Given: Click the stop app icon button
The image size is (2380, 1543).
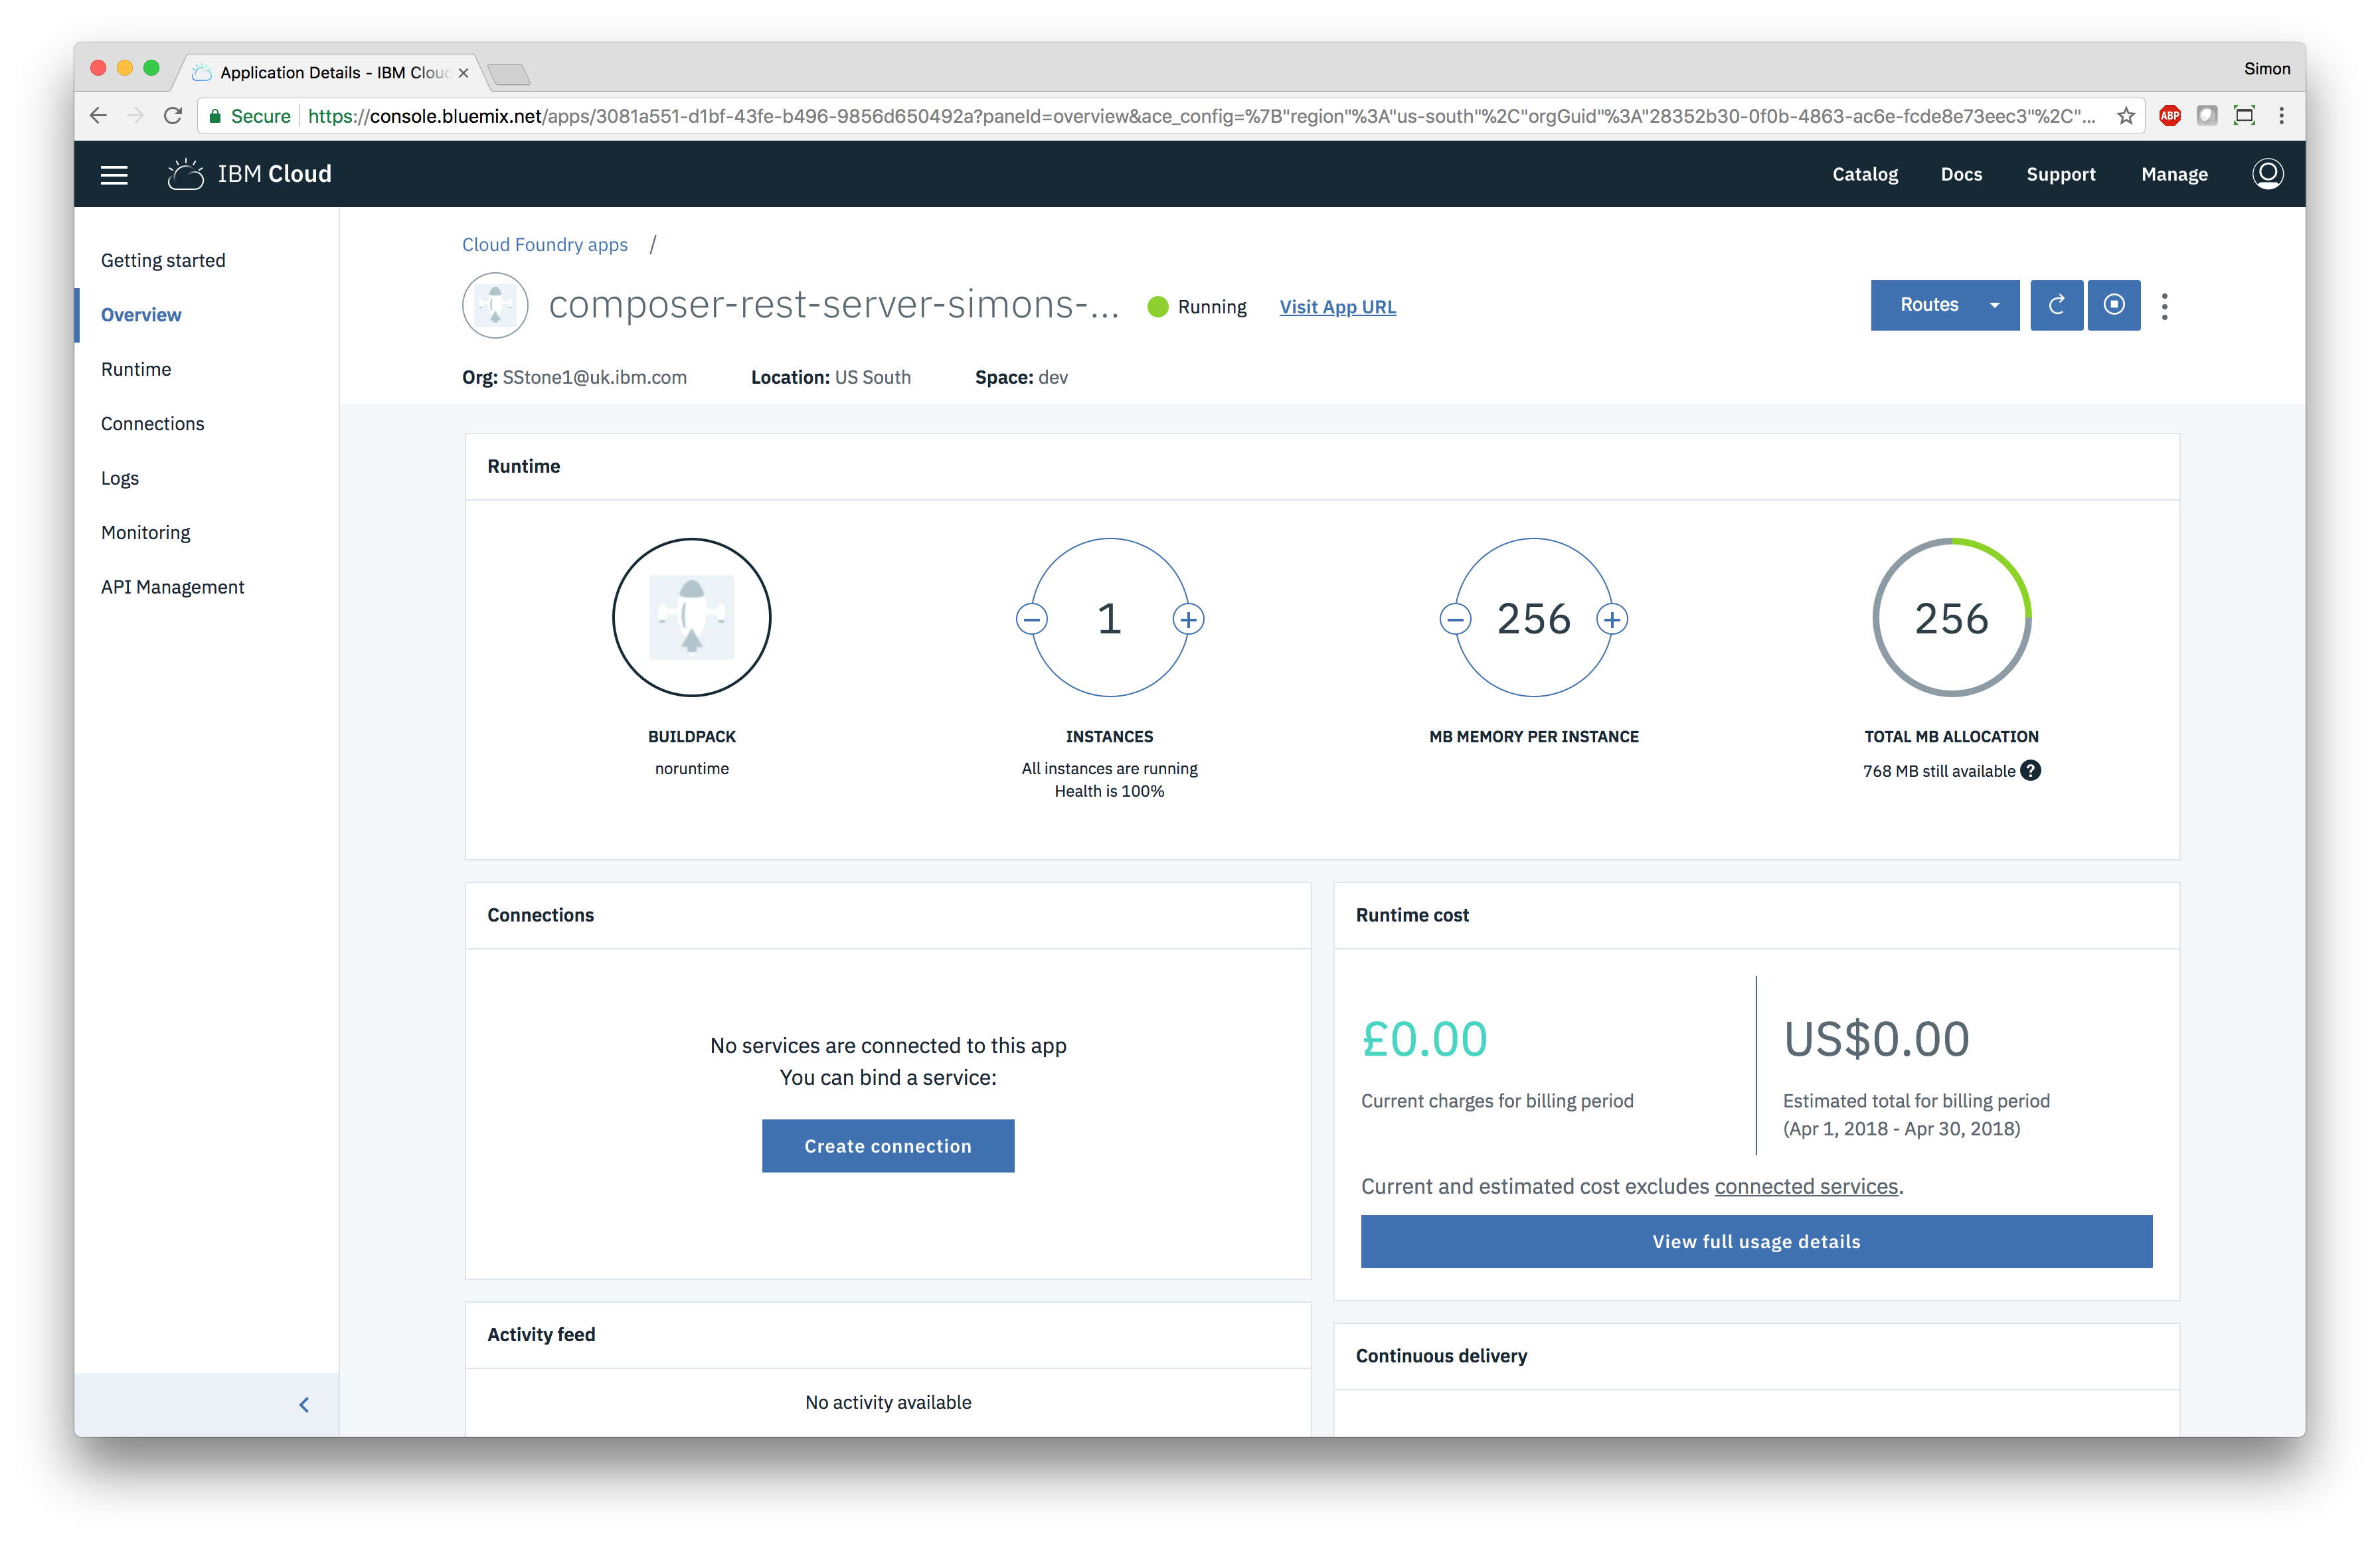Looking at the screenshot, I should point(2113,305).
